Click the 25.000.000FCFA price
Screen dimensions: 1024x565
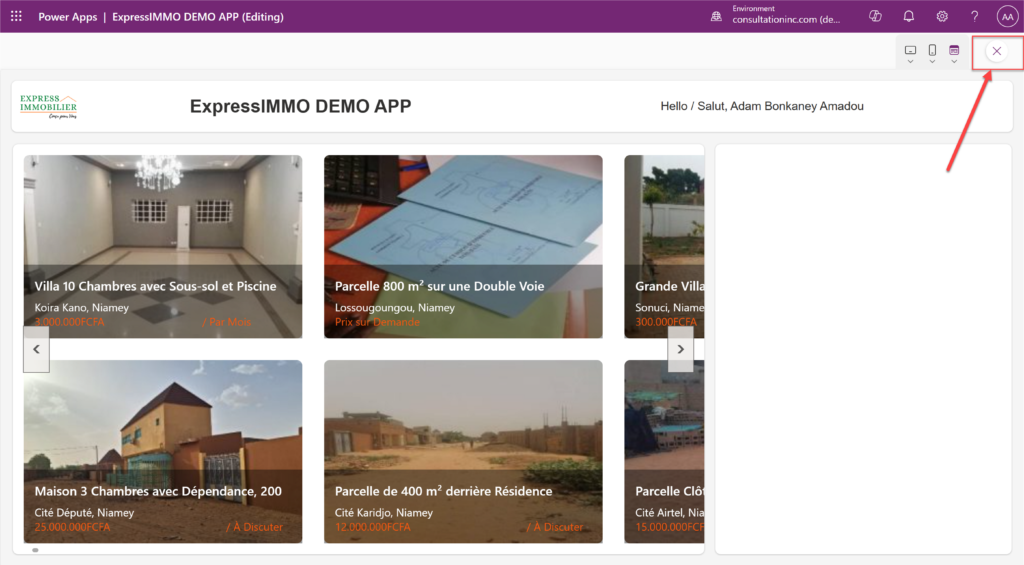pos(72,527)
